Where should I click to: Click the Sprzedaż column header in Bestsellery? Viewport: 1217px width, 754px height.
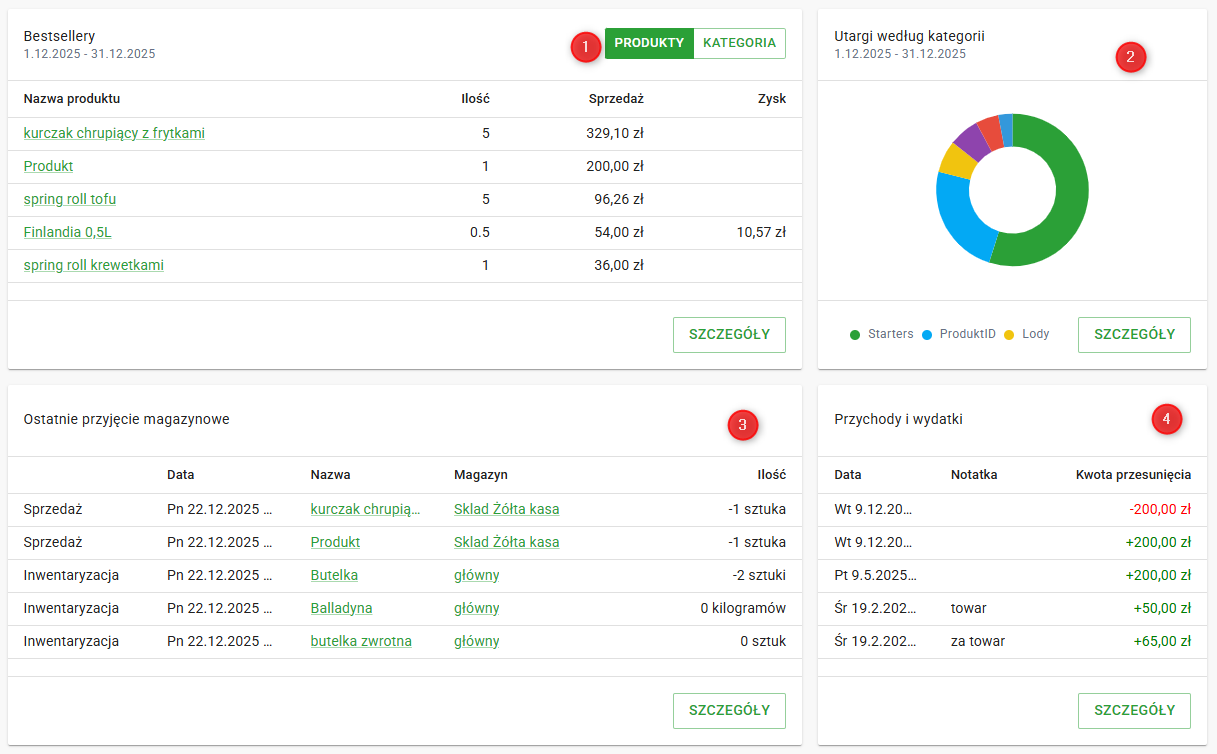(615, 99)
